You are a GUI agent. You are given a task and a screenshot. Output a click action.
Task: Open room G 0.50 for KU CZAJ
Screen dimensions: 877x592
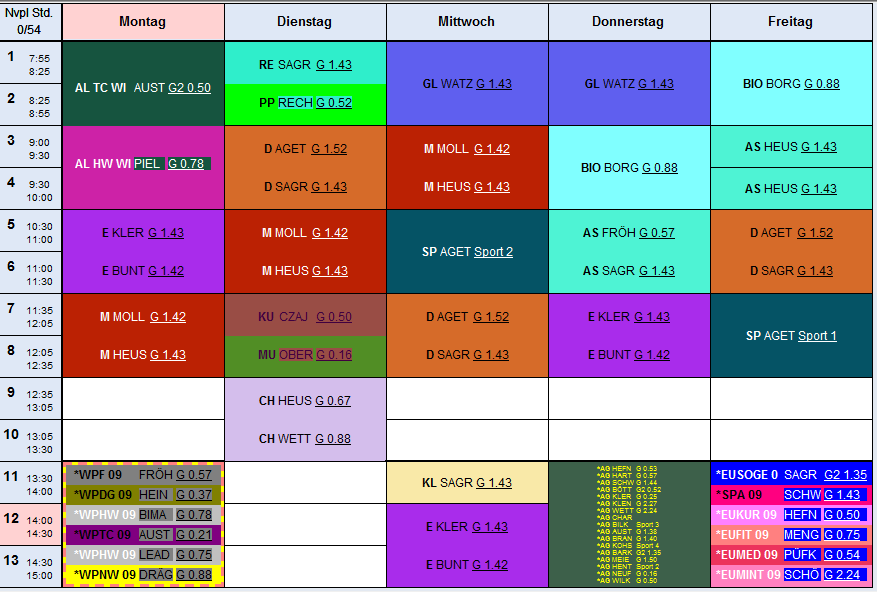334,317
